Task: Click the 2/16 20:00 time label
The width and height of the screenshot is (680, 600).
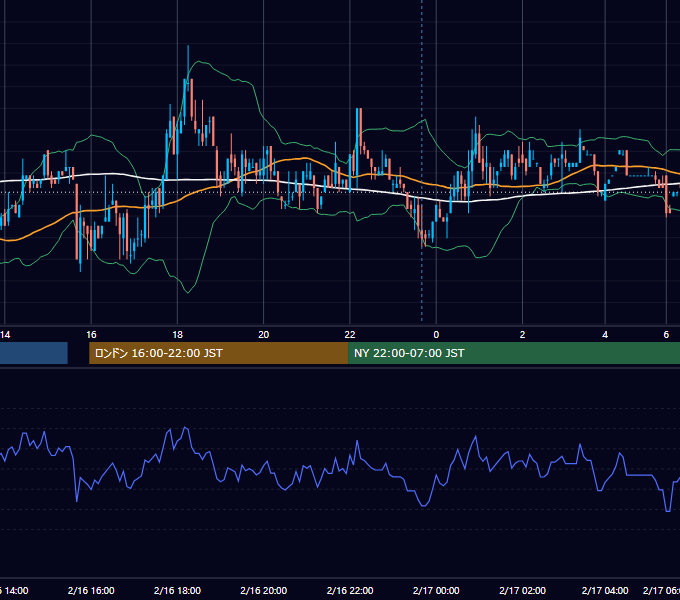Action: pos(264,590)
